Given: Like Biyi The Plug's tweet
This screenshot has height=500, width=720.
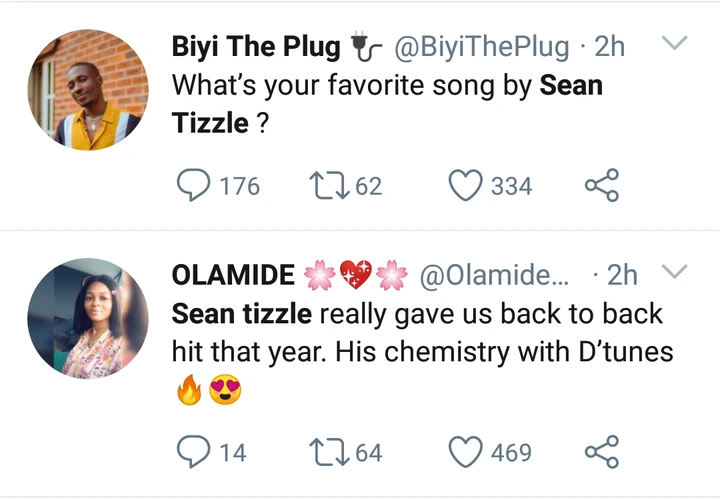Looking at the screenshot, I should (x=464, y=185).
